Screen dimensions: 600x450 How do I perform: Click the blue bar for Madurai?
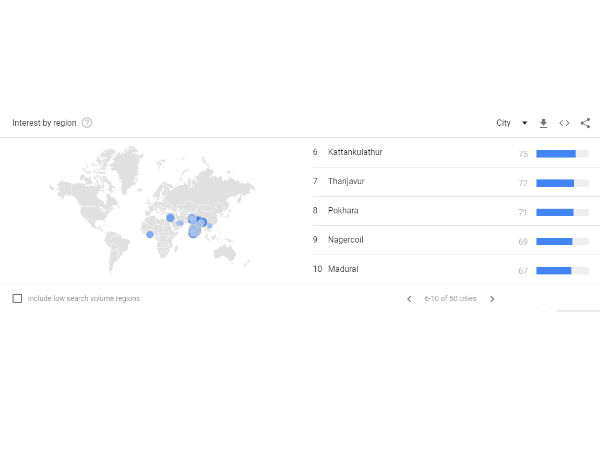tap(553, 271)
